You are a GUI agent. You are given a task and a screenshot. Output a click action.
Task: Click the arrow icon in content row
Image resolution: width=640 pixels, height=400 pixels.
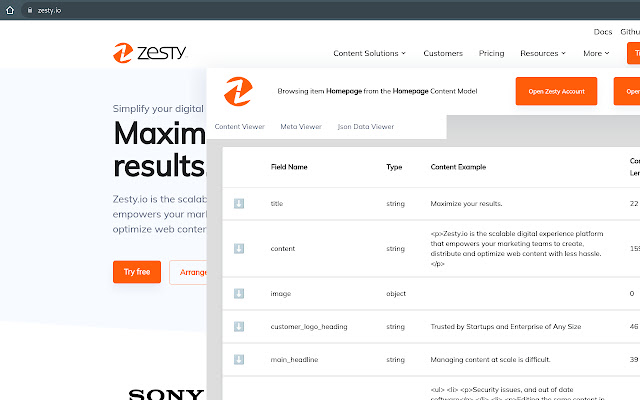[x=239, y=249]
